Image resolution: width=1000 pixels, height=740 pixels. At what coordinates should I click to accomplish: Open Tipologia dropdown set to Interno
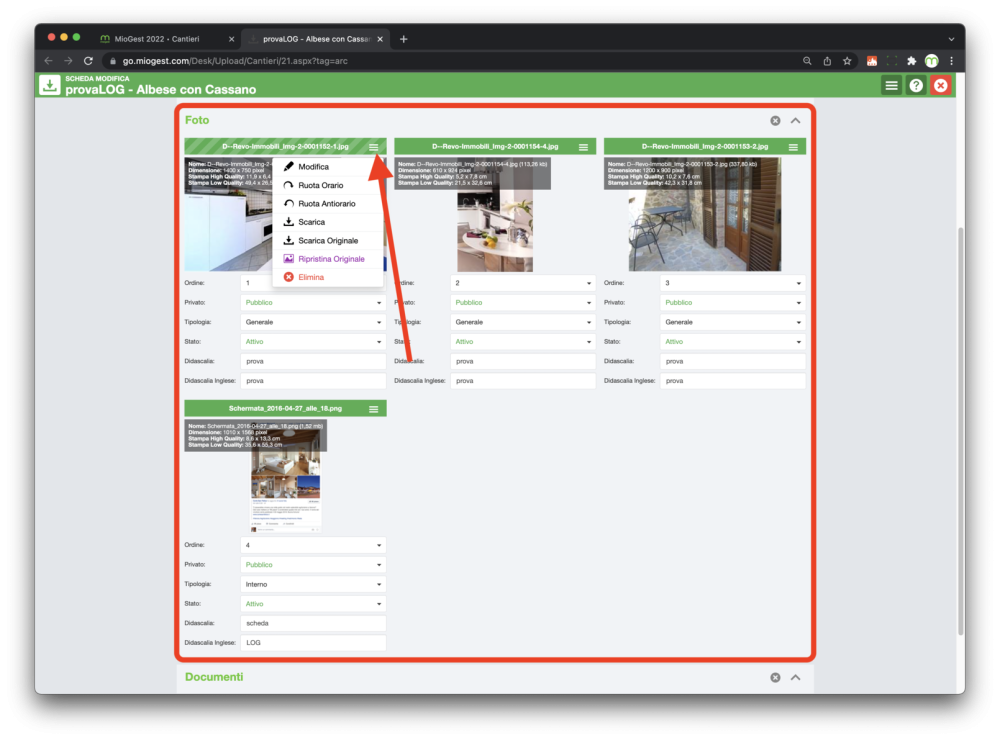[313, 584]
